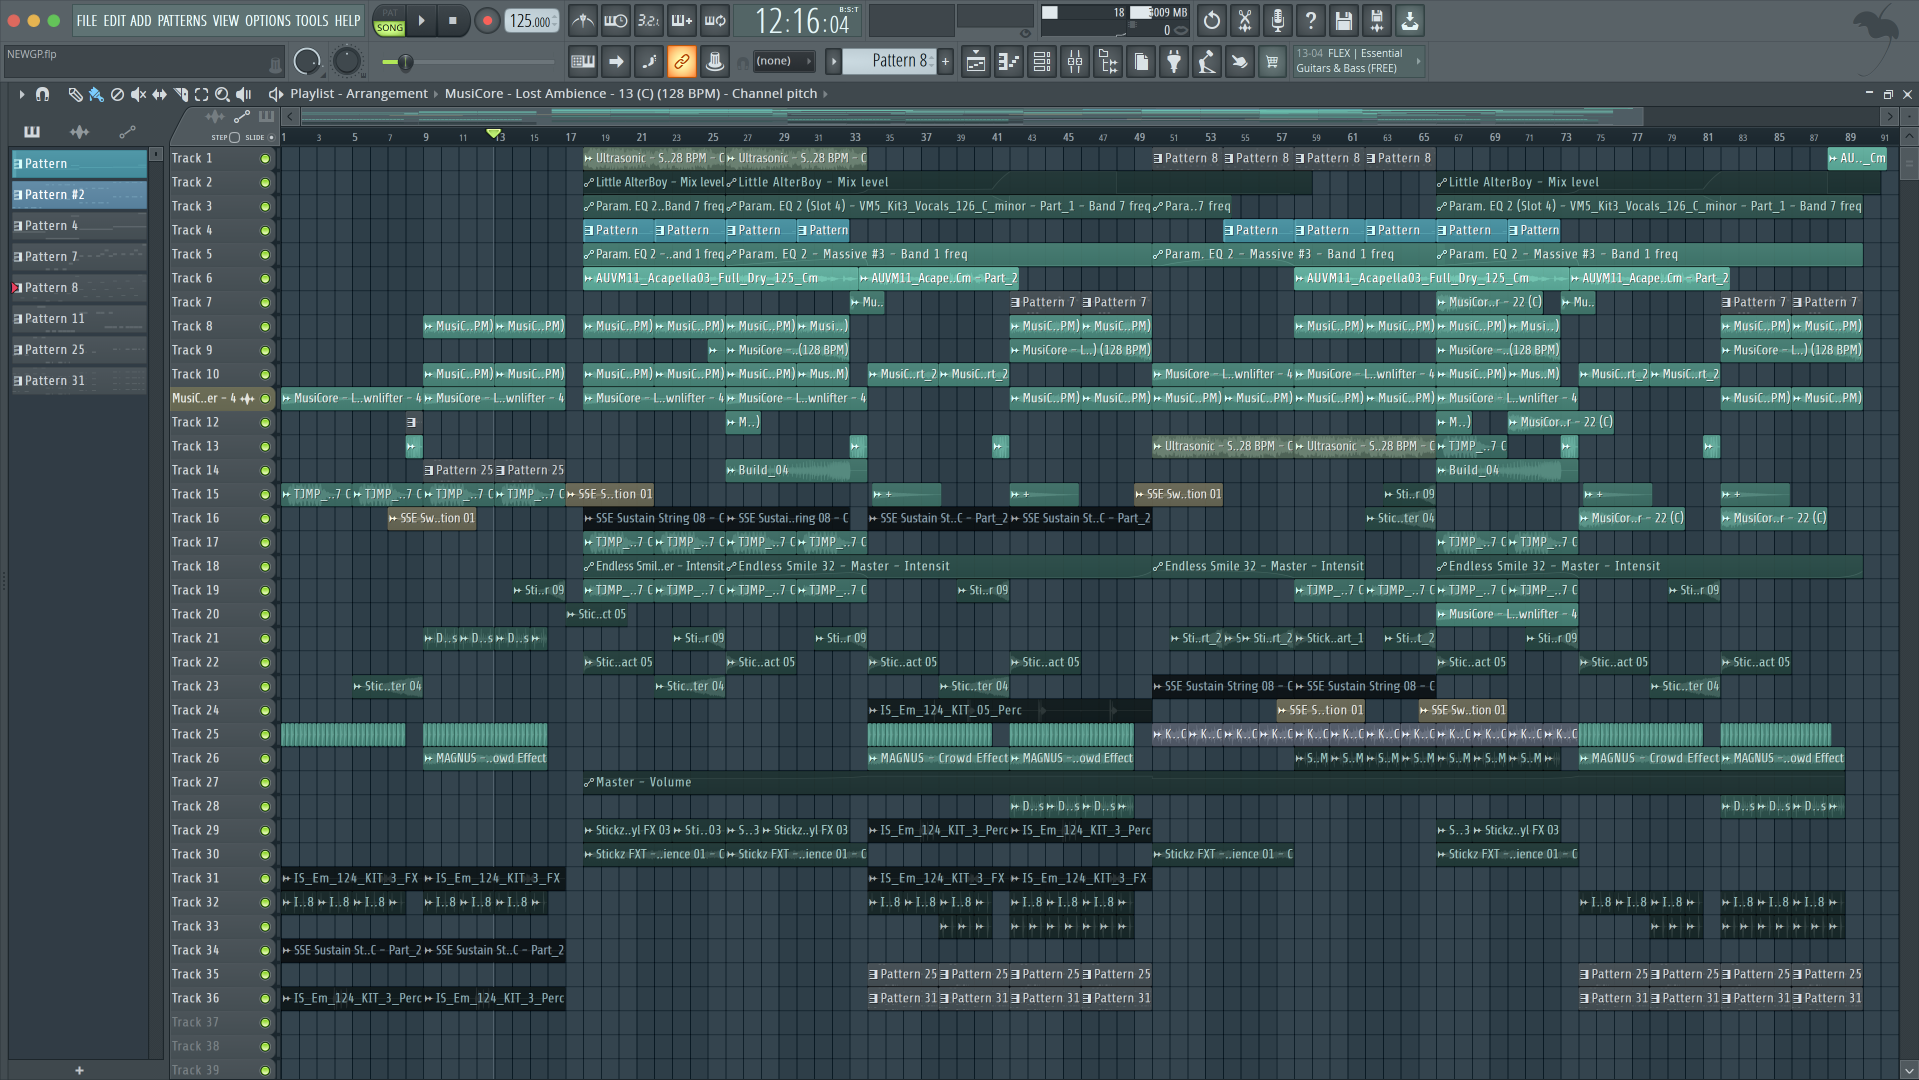Open the FILE menu
1919x1080 pixels.
pos(87,21)
